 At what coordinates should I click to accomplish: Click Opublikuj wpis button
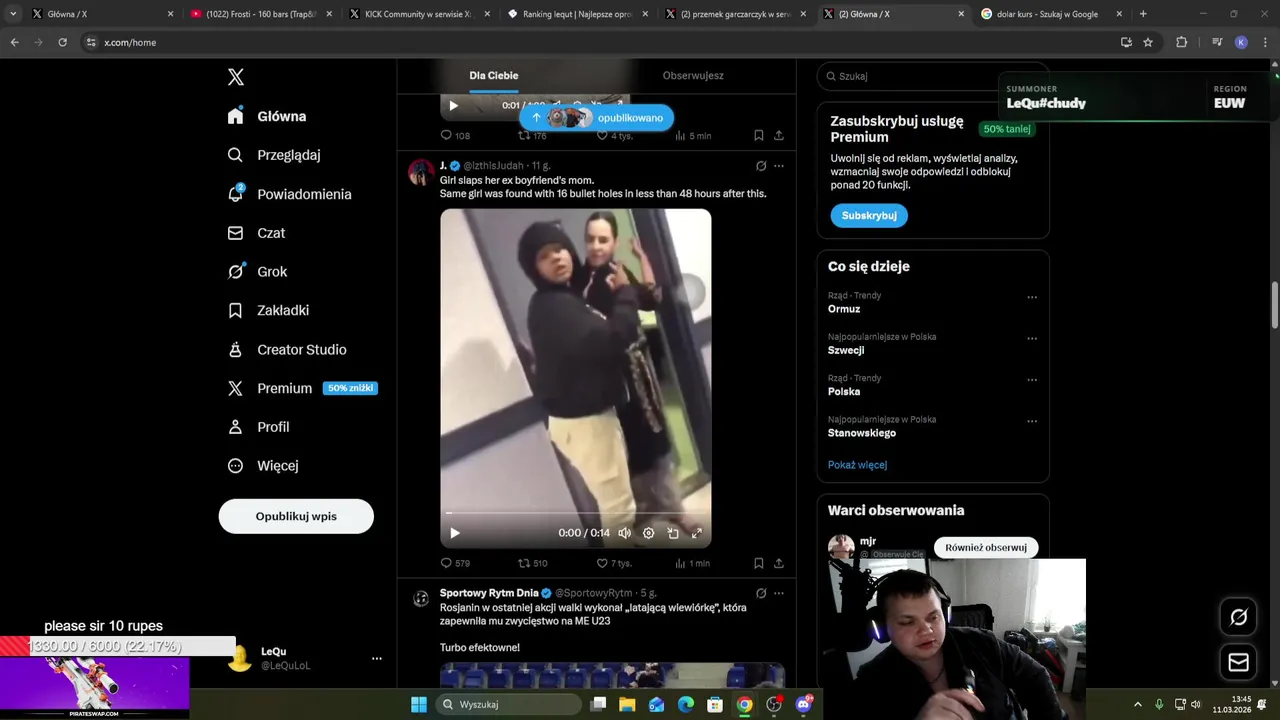(x=296, y=516)
